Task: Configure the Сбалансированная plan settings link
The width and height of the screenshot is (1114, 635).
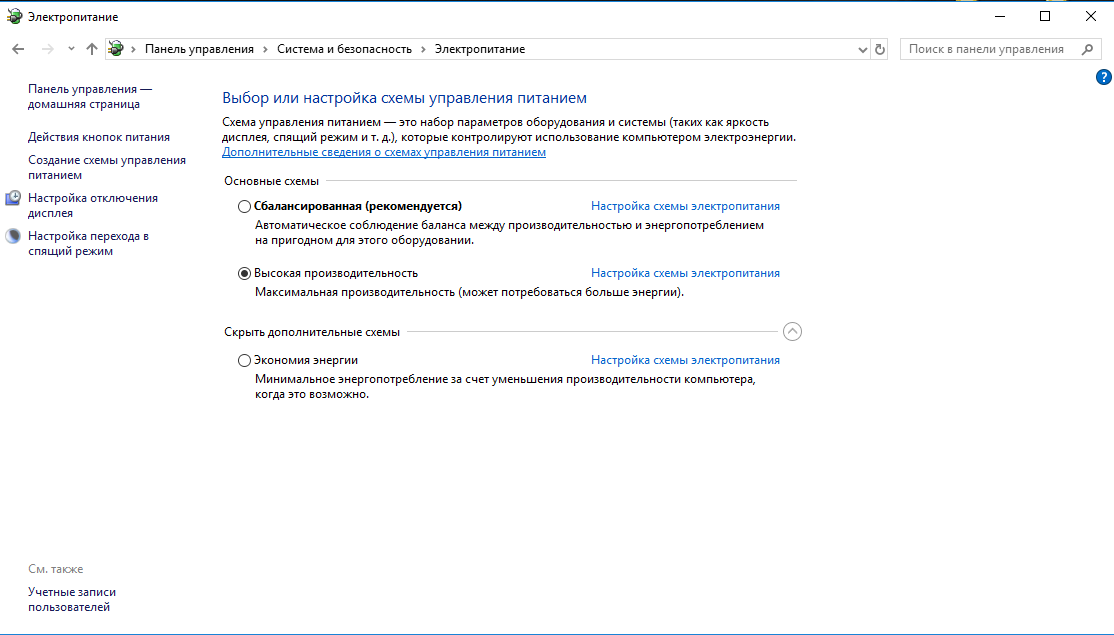Action: (x=685, y=206)
